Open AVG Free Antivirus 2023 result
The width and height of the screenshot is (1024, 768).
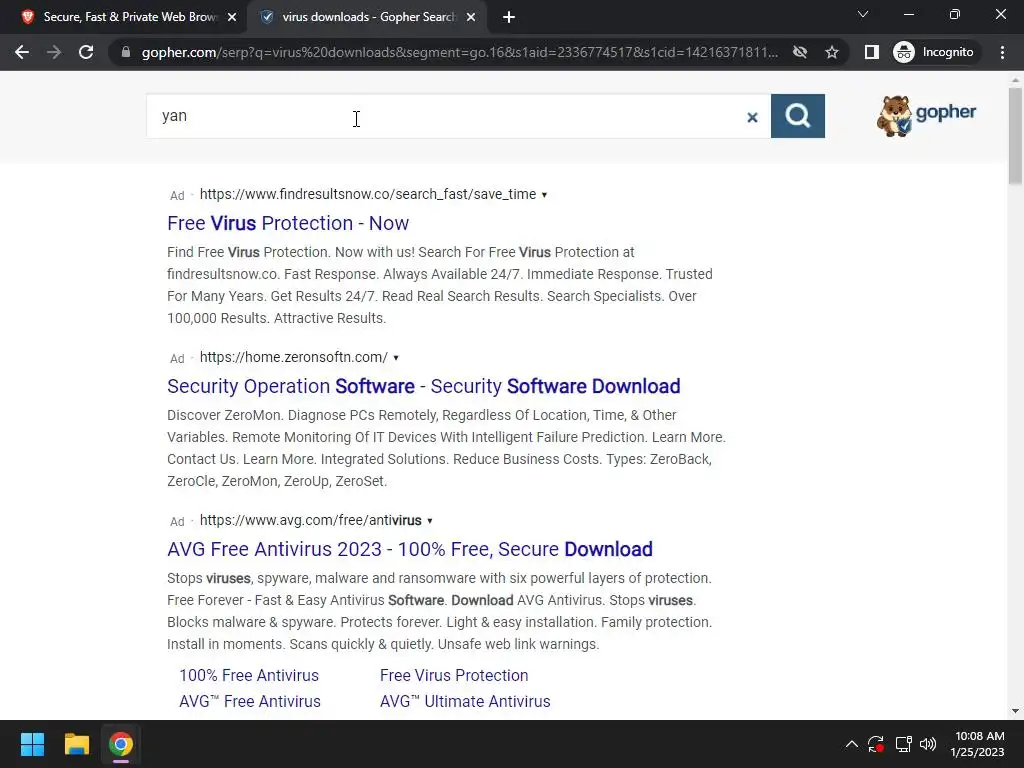pos(409,549)
